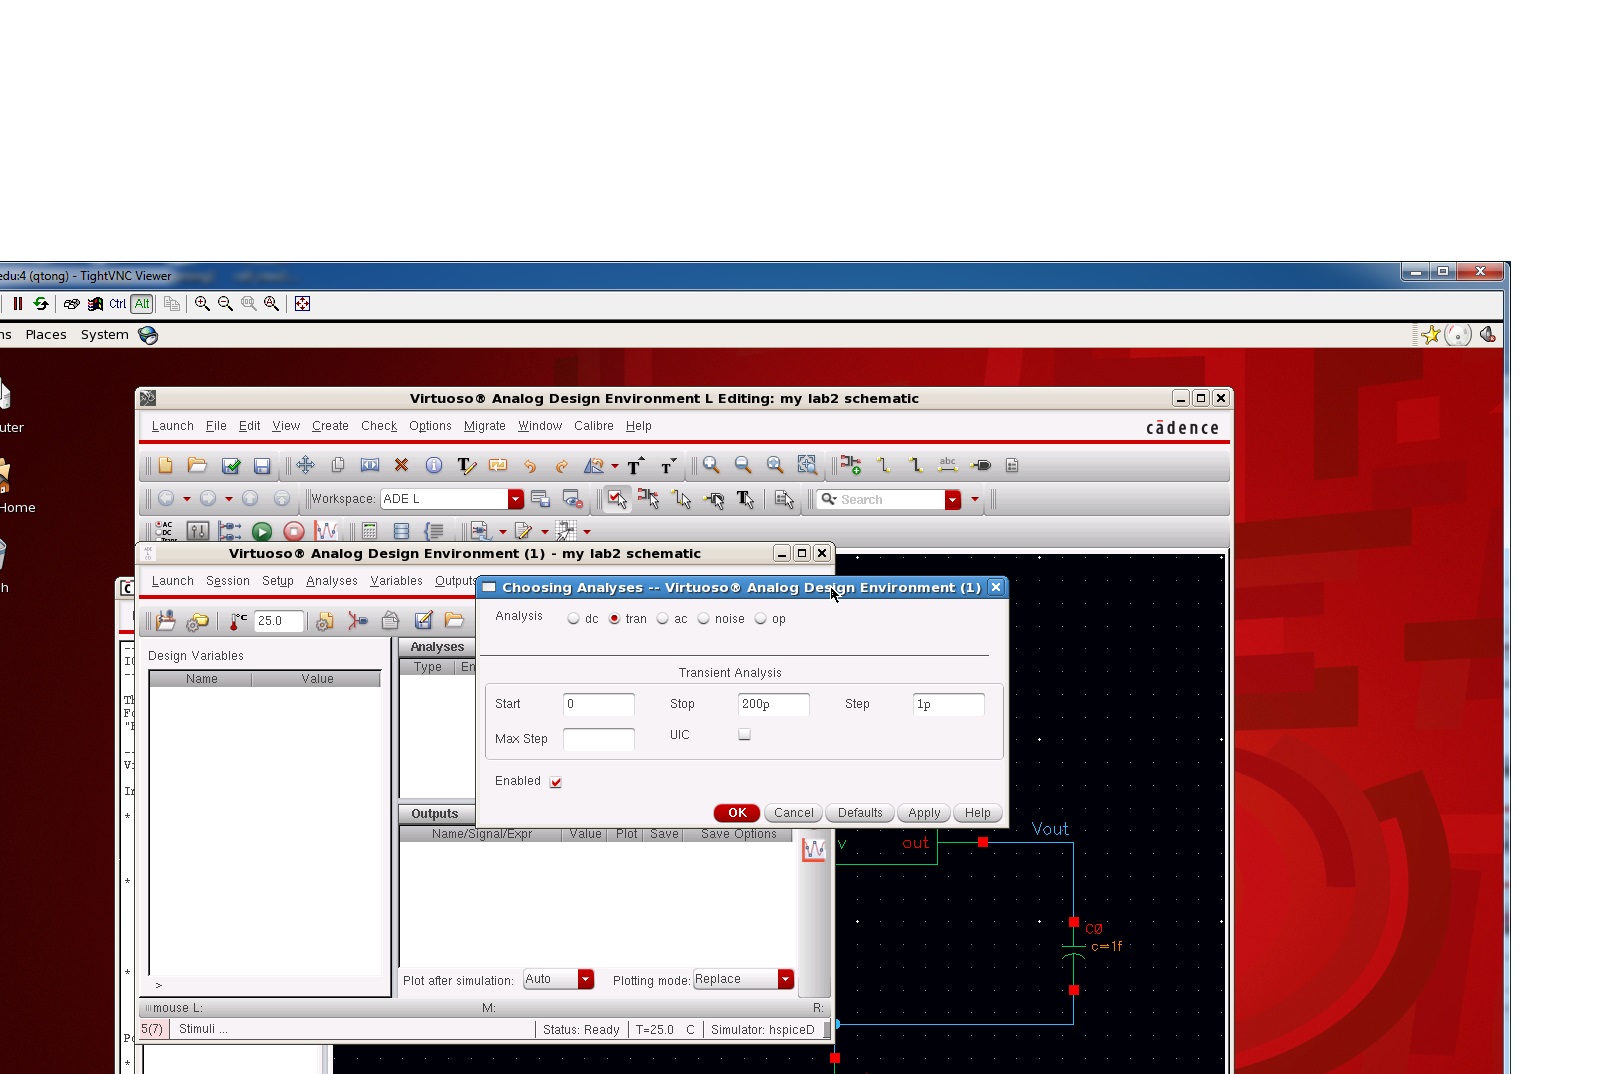Select the tran analysis radio button
The height and width of the screenshot is (1074, 1616).
(614, 619)
